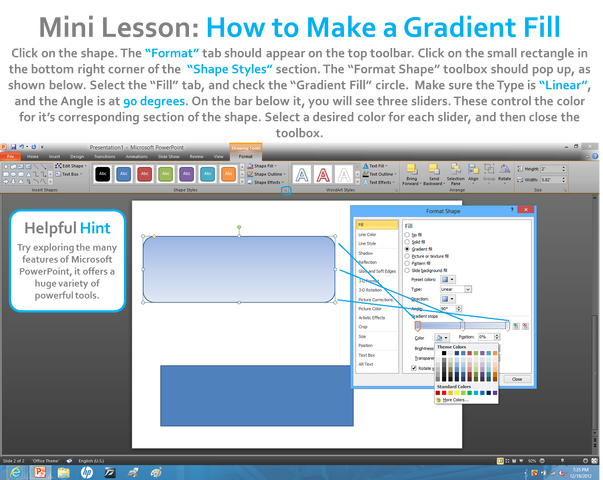
Task: Click the Text Box button in Insert Shapes
Action: [69, 174]
